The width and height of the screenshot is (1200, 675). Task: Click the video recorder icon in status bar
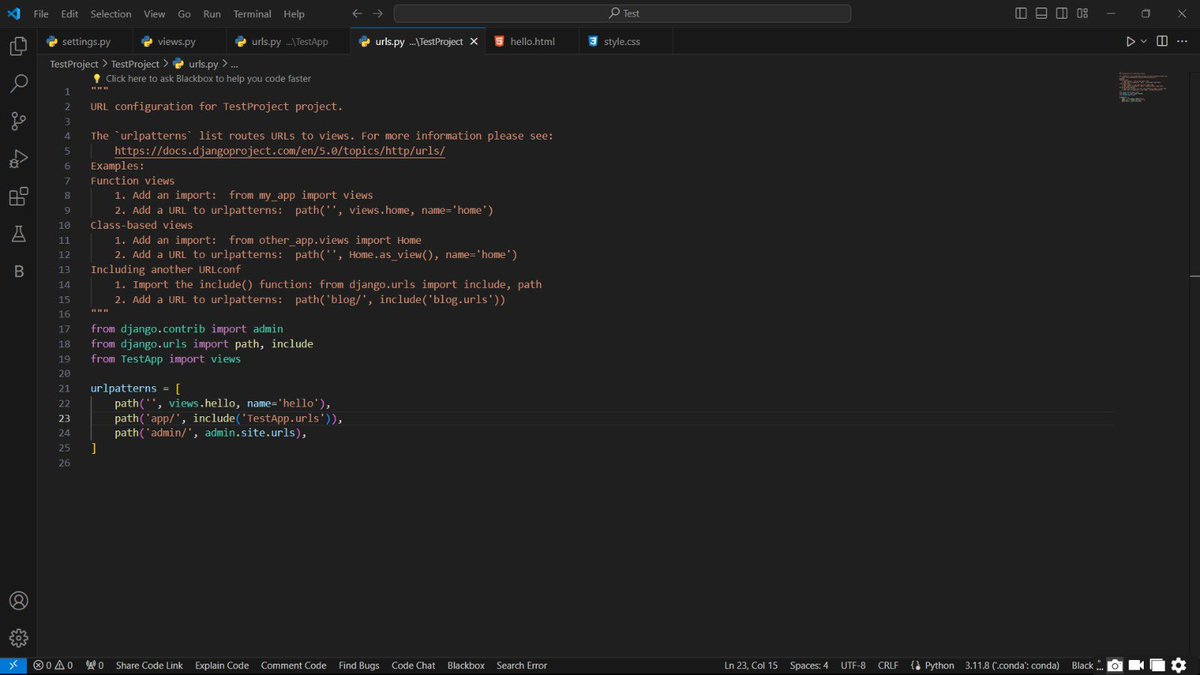click(1135, 665)
